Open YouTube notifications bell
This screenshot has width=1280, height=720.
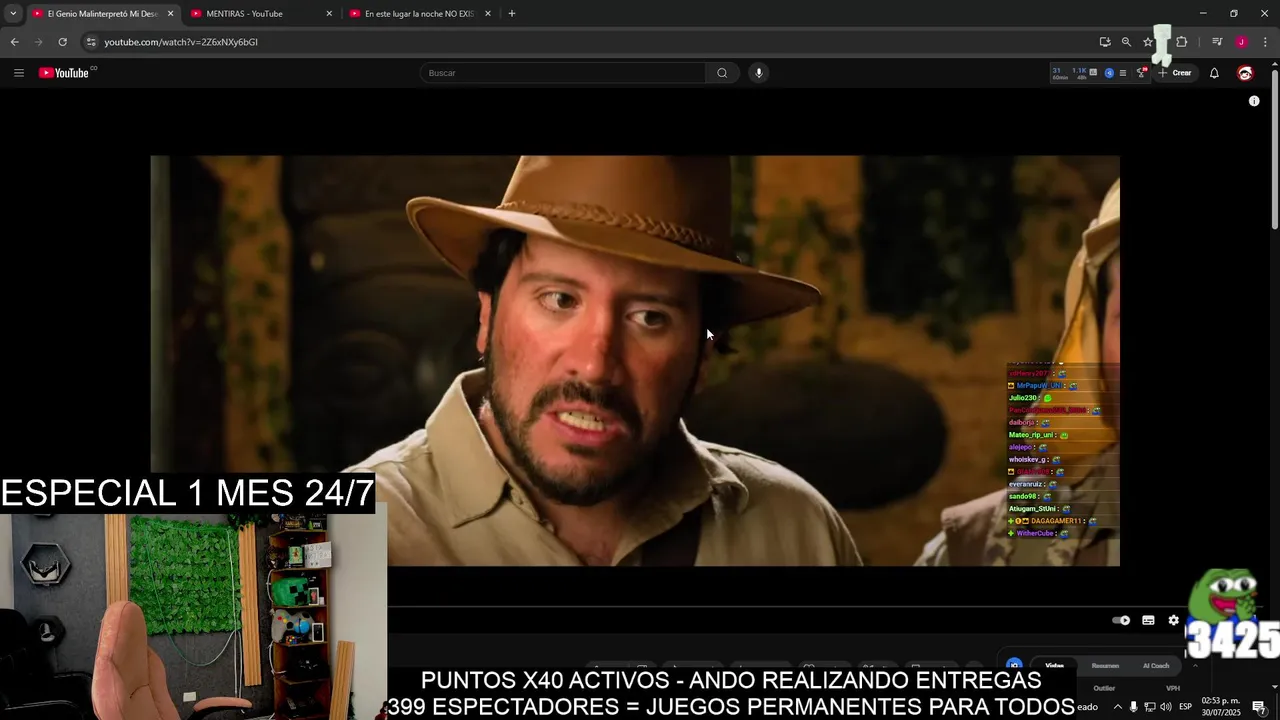pyautogui.click(x=1214, y=73)
